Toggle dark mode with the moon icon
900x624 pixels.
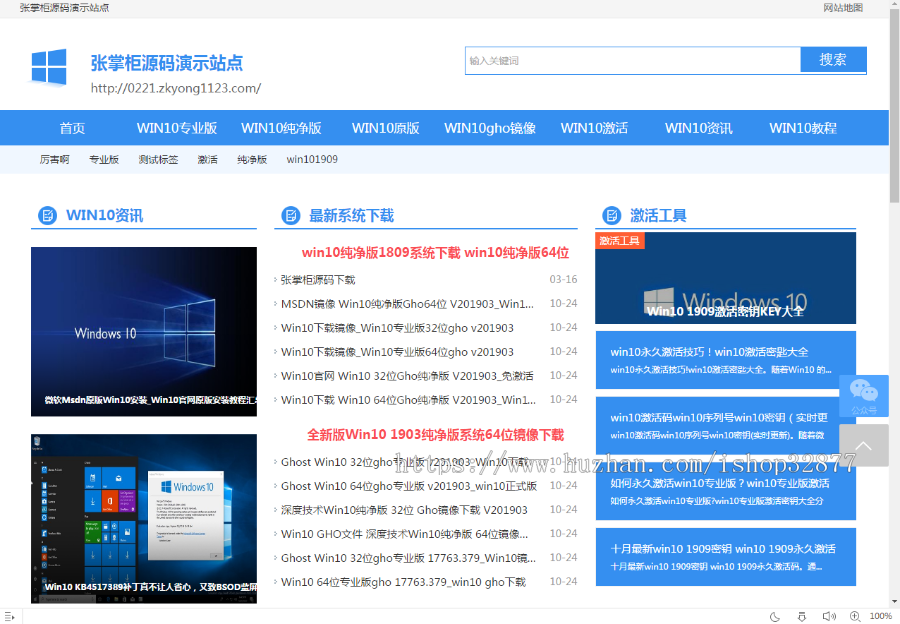(775, 616)
